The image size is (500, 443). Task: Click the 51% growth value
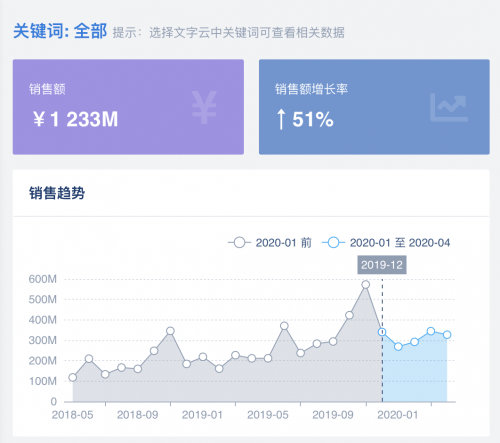[313, 119]
